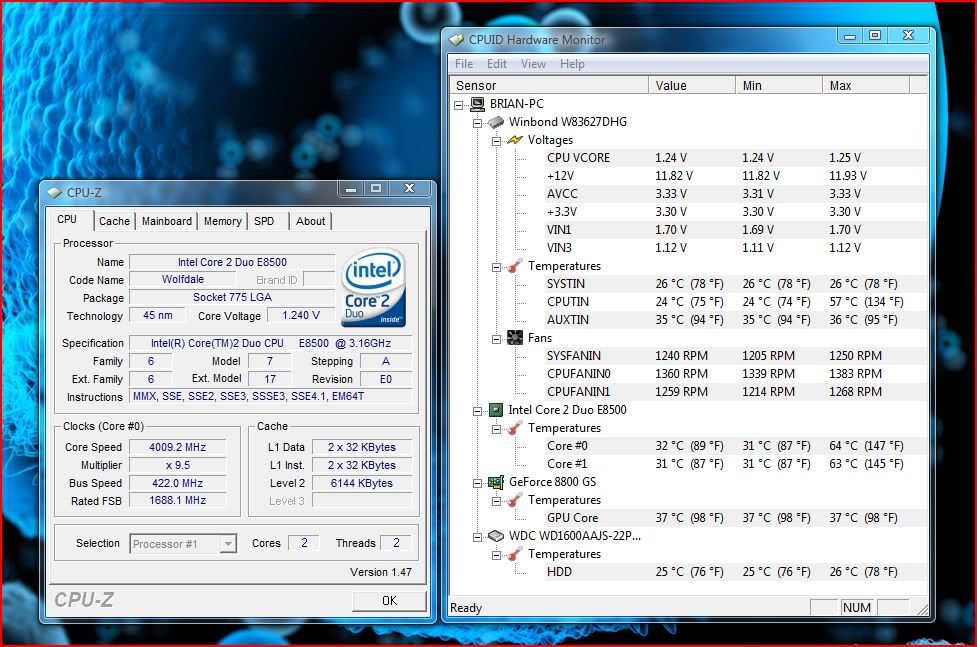
Task: Open the Processor selection dropdown in CPU-Z
Action: 228,544
